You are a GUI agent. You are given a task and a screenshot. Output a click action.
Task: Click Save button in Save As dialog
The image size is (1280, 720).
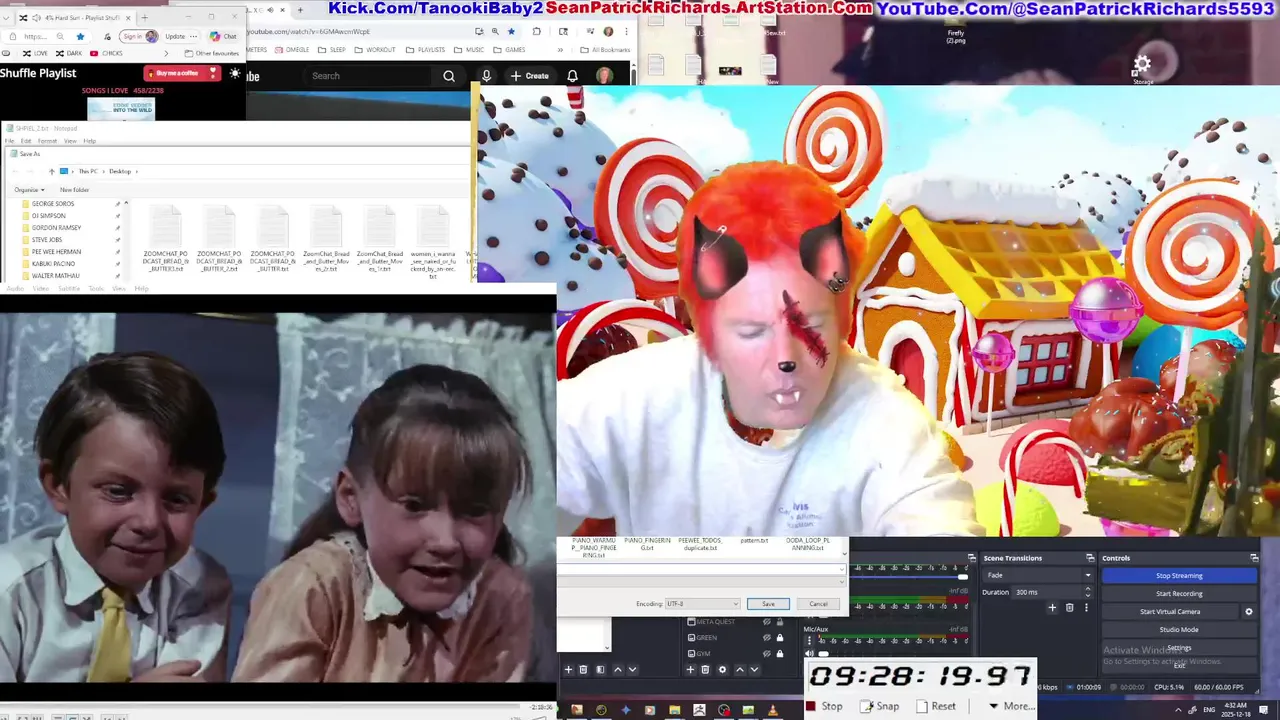tap(768, 604)
